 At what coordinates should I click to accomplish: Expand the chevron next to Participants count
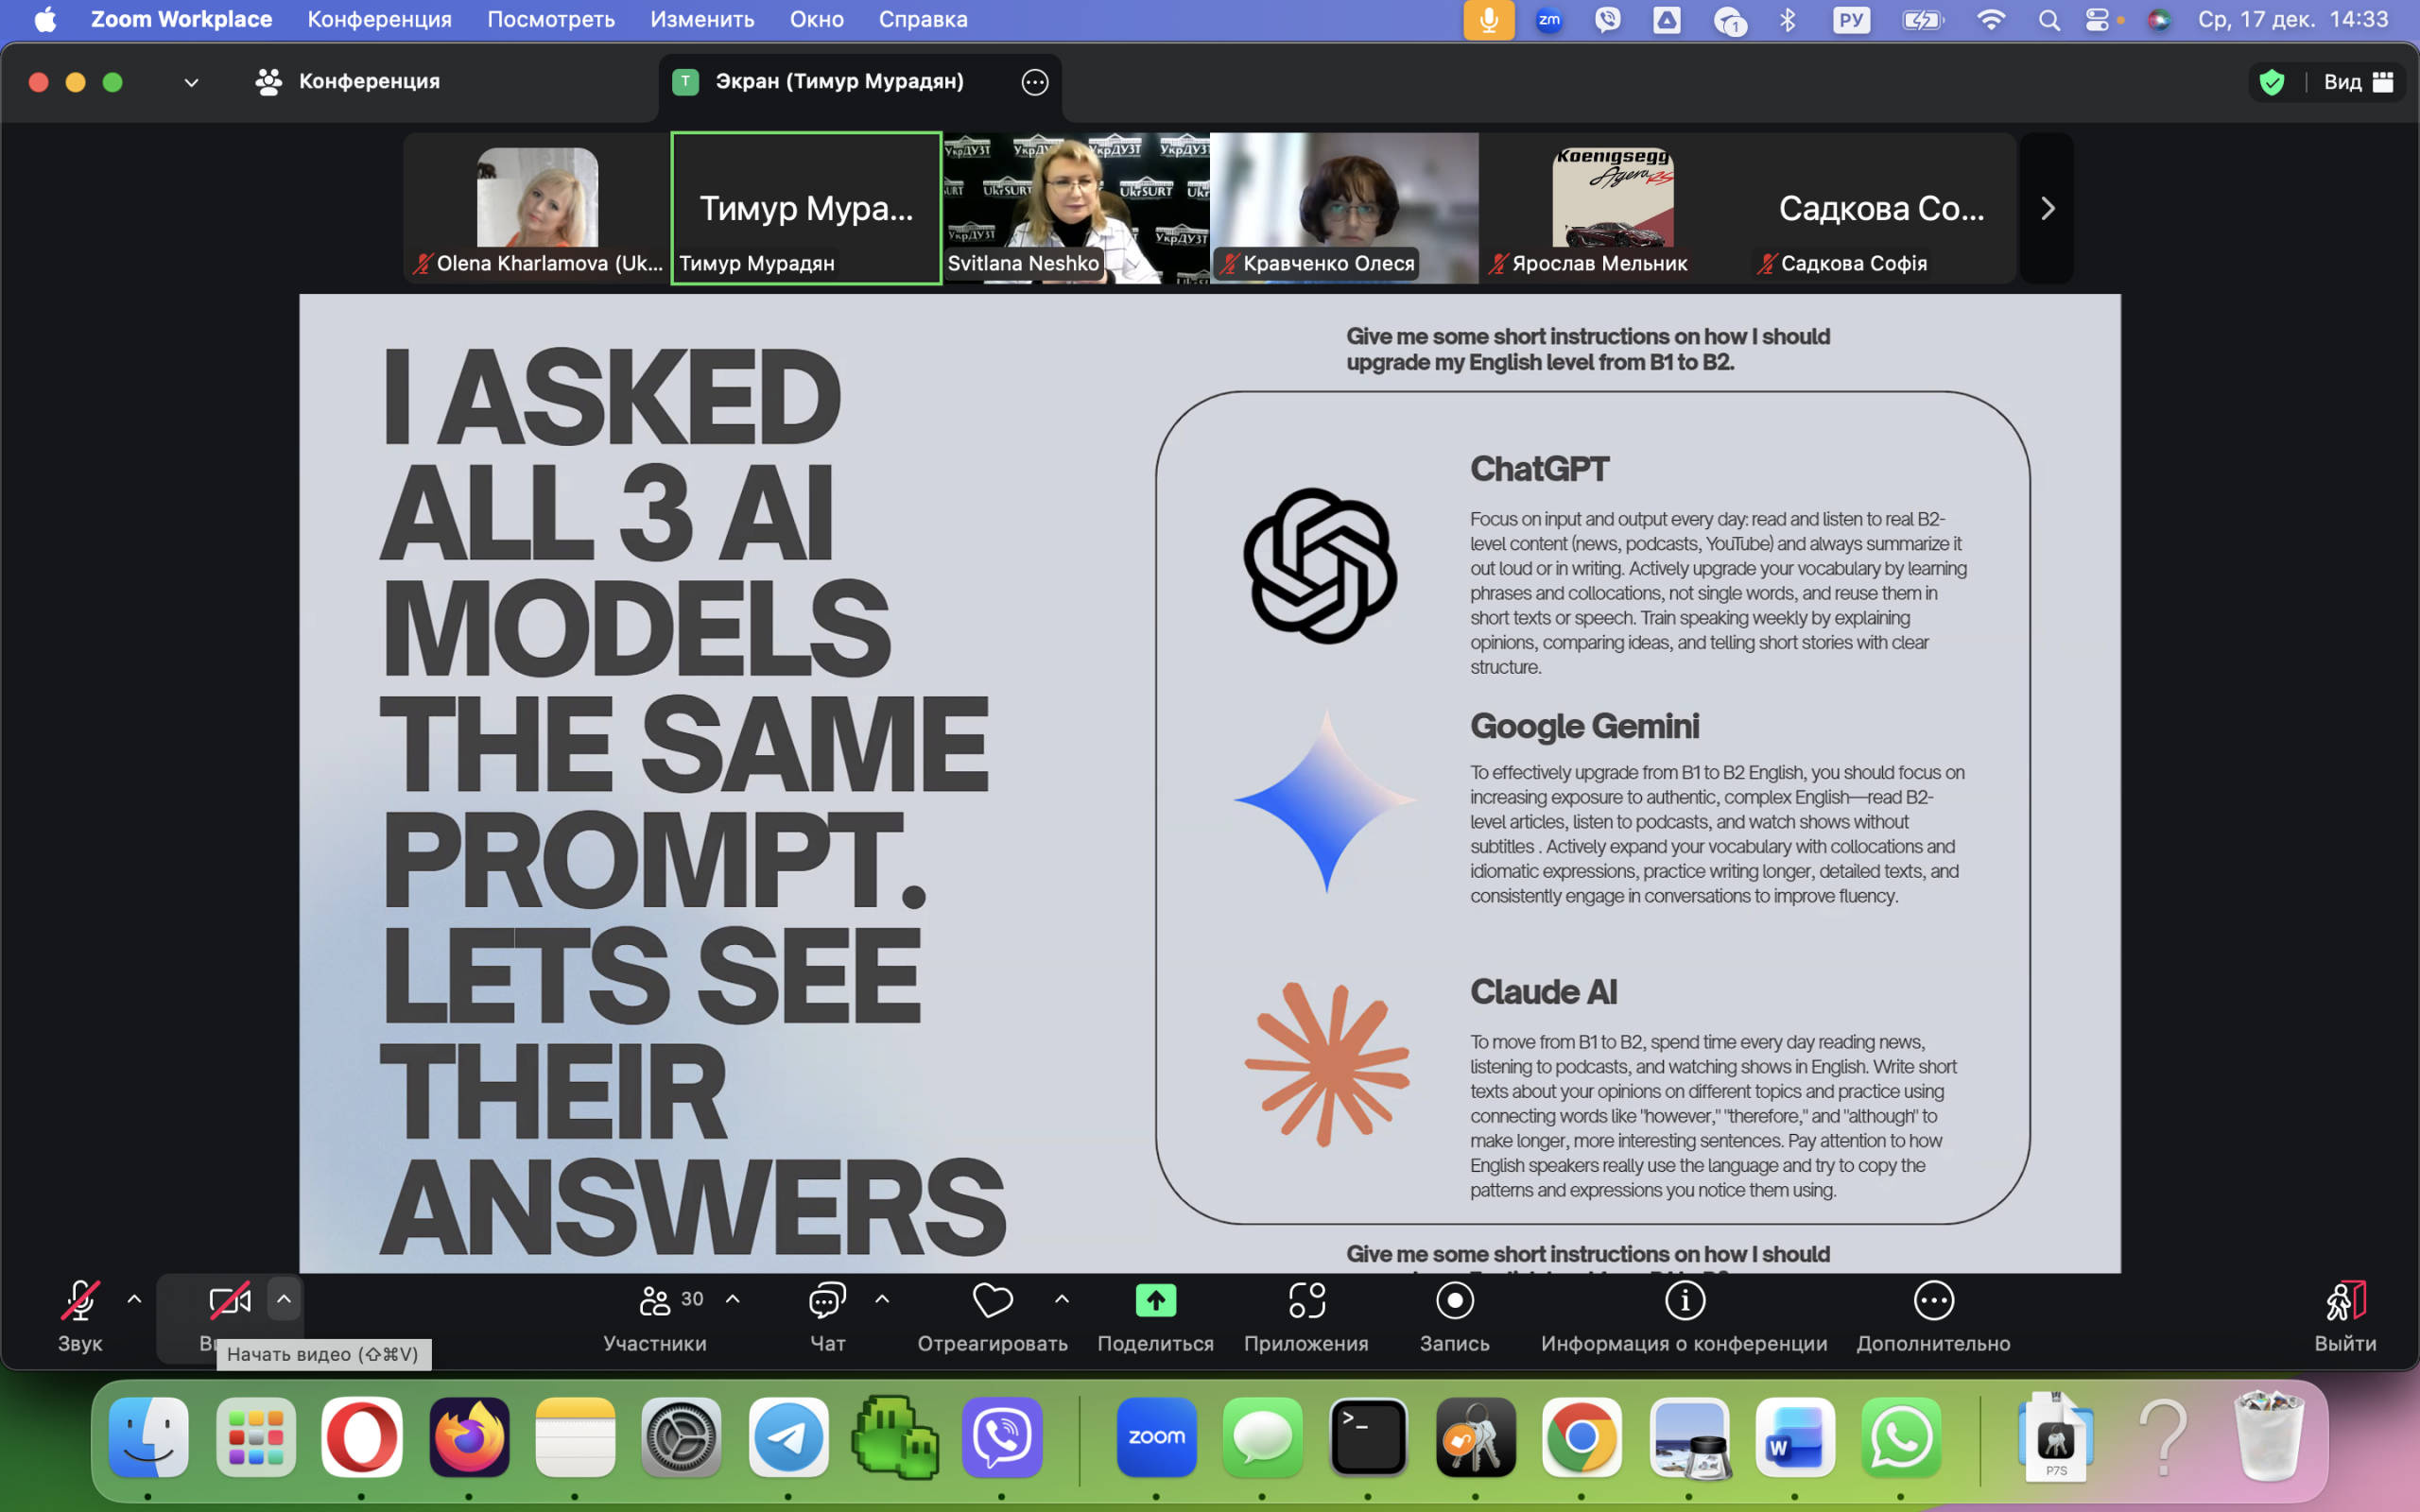[x=733, y=1299]
